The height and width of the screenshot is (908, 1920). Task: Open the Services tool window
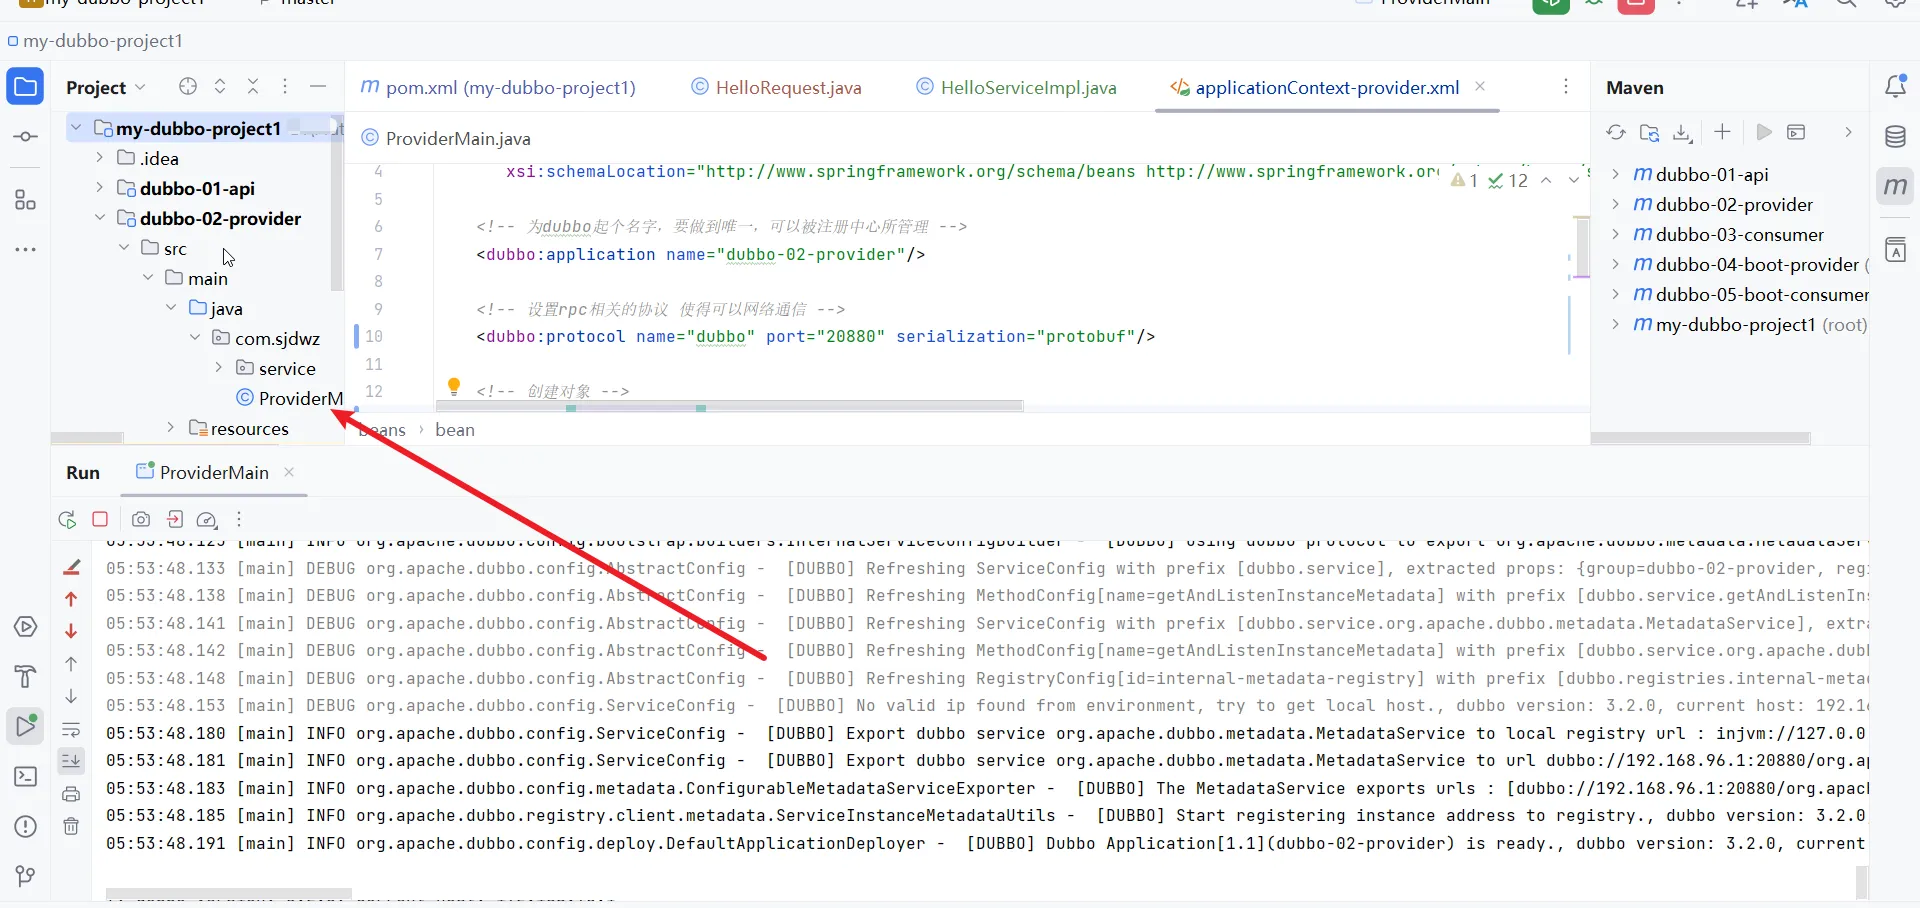tap(26, 627)
